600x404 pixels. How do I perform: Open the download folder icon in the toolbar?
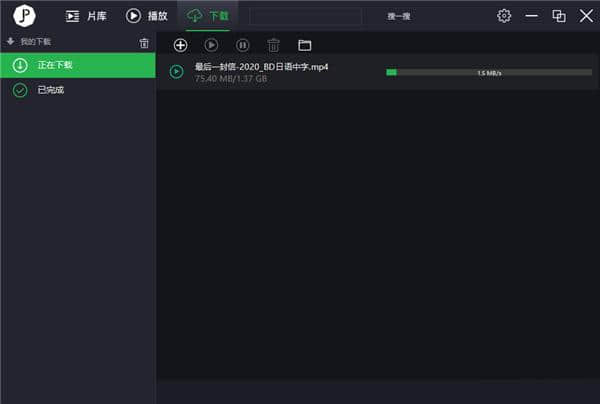[x=305, y=45]
